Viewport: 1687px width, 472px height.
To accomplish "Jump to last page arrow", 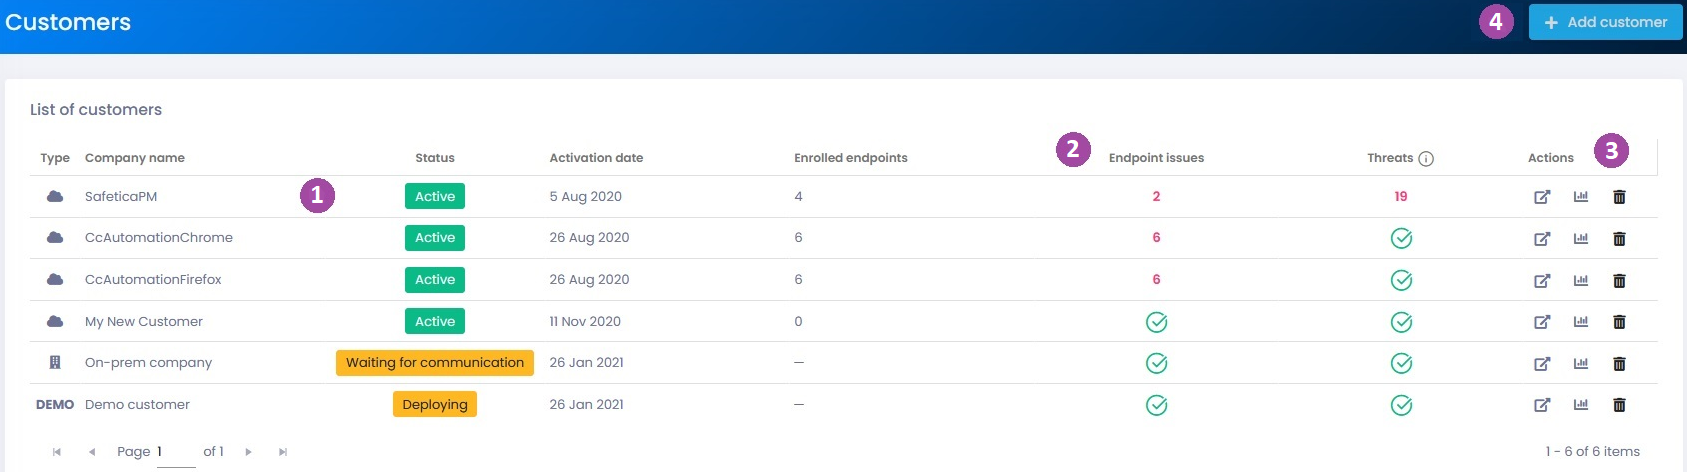I will (x=283, y=452).
